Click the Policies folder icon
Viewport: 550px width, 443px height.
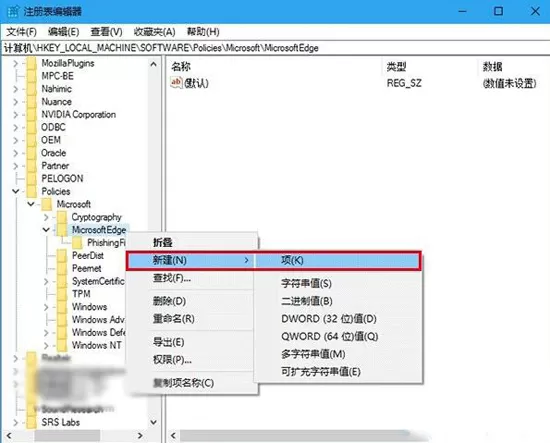click(32, 192)
